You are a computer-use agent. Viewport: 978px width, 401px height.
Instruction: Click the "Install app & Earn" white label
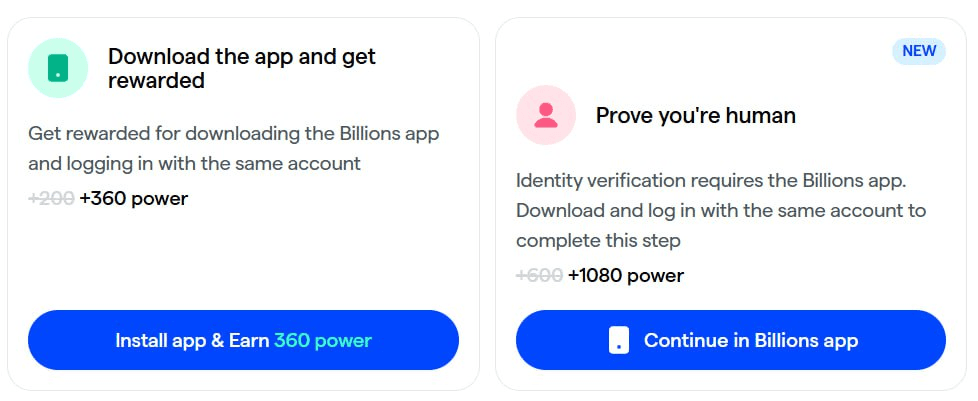[x=192, y=340]
